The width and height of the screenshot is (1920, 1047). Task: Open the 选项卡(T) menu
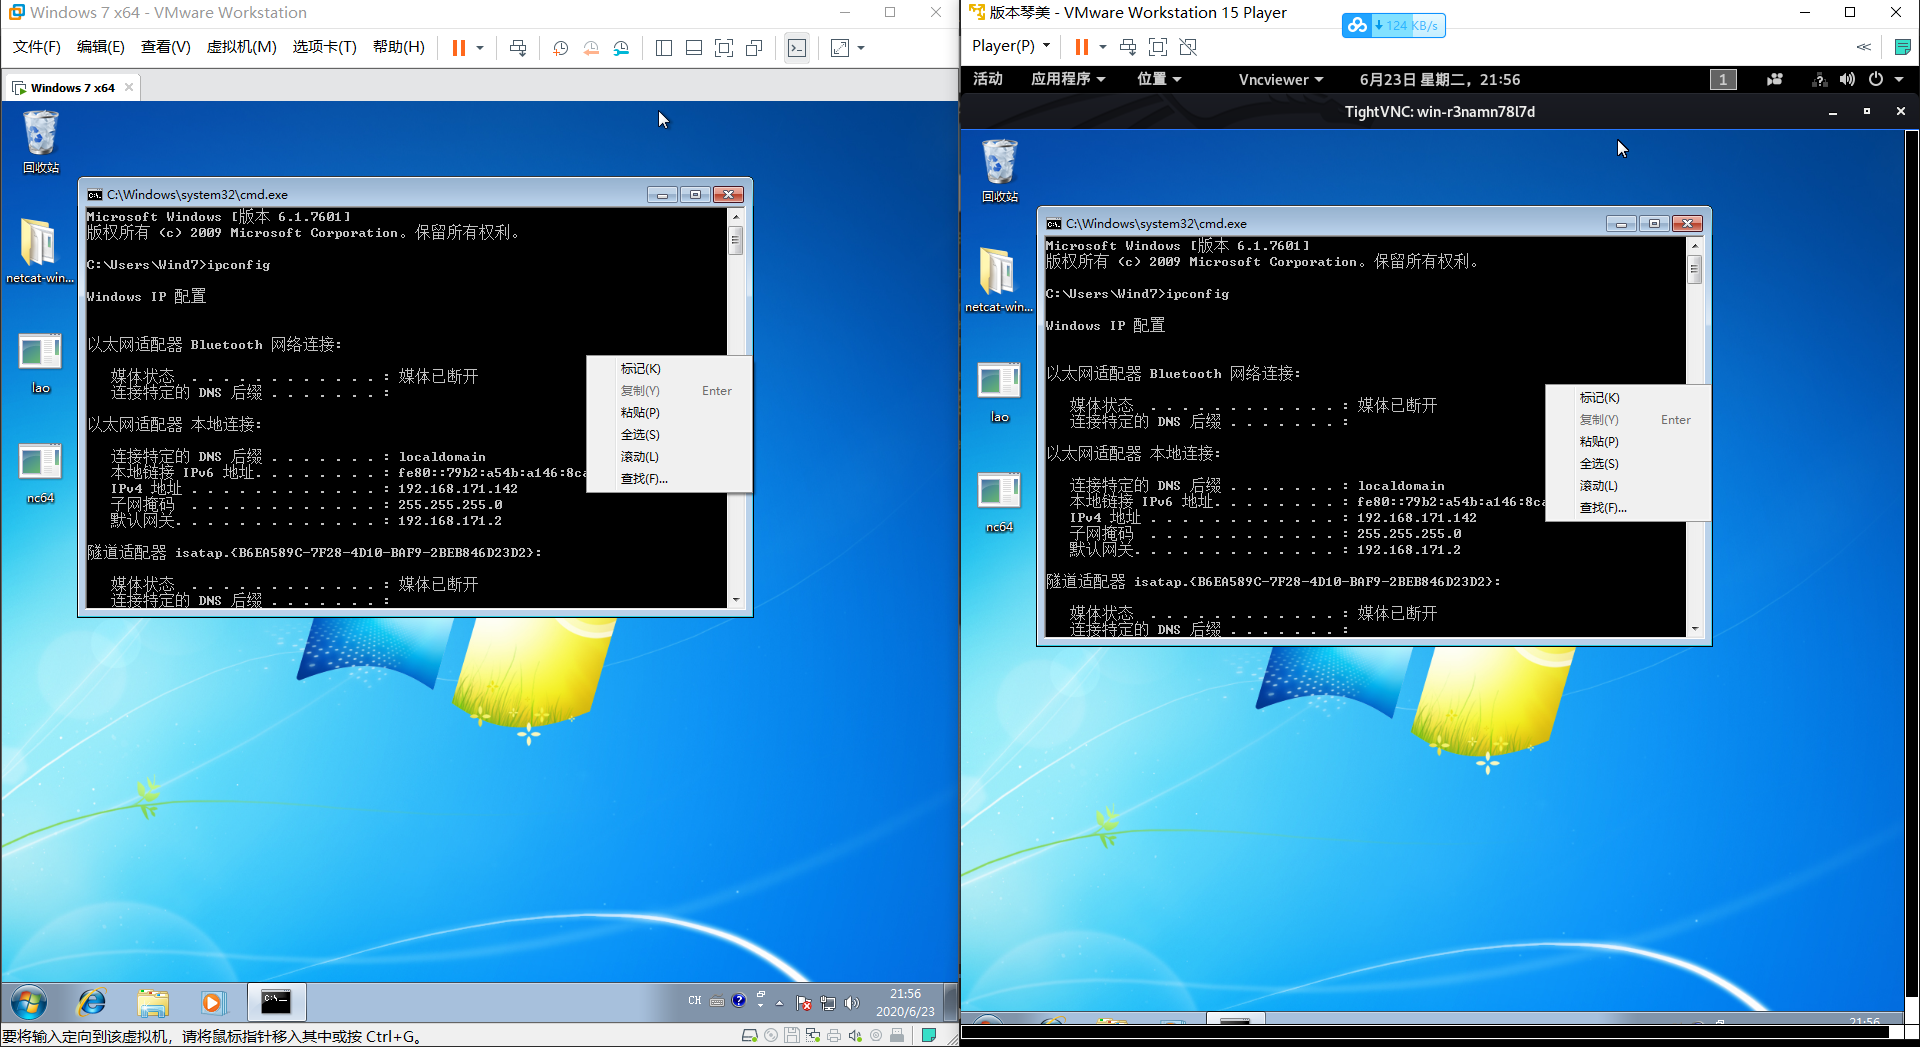(x=325, y=47)
